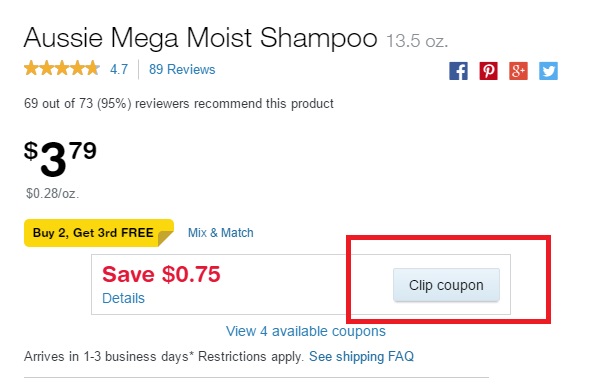Click the $0.28/oz. unit price text
This screenshot has width=609, height=388.
pos(52,193)
